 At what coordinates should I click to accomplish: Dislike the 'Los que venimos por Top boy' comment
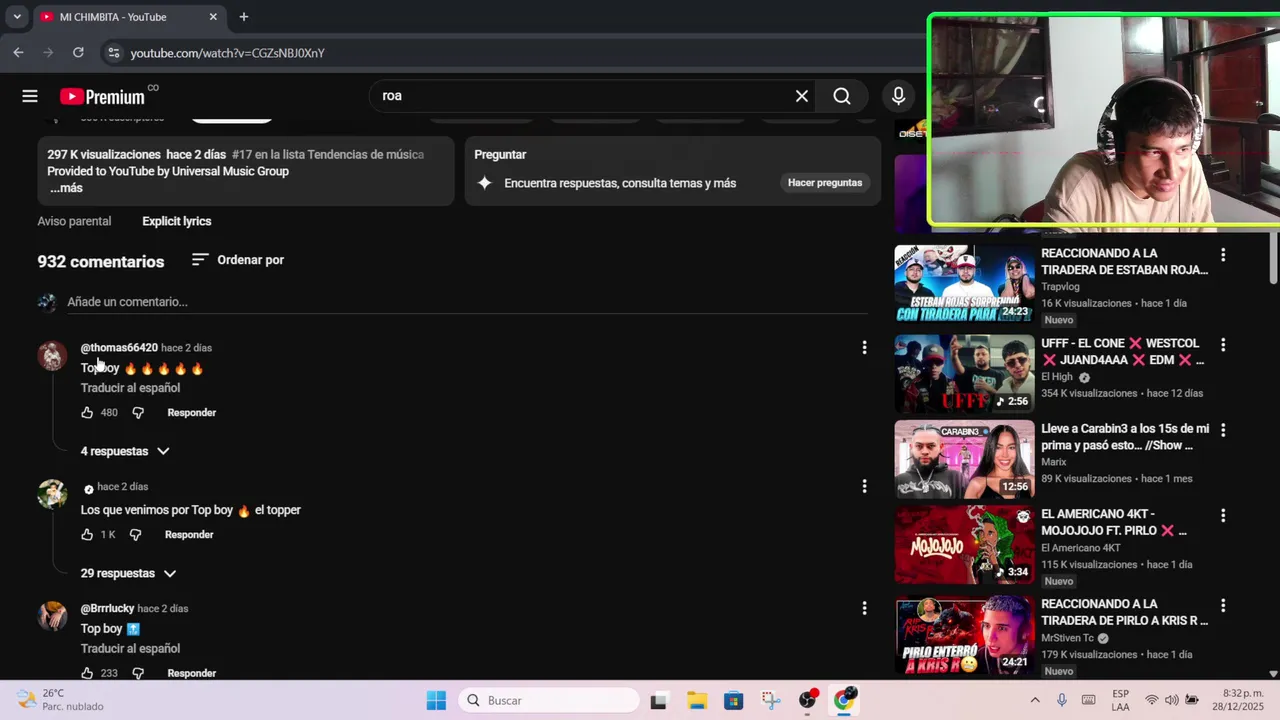[x=136, y=535]
